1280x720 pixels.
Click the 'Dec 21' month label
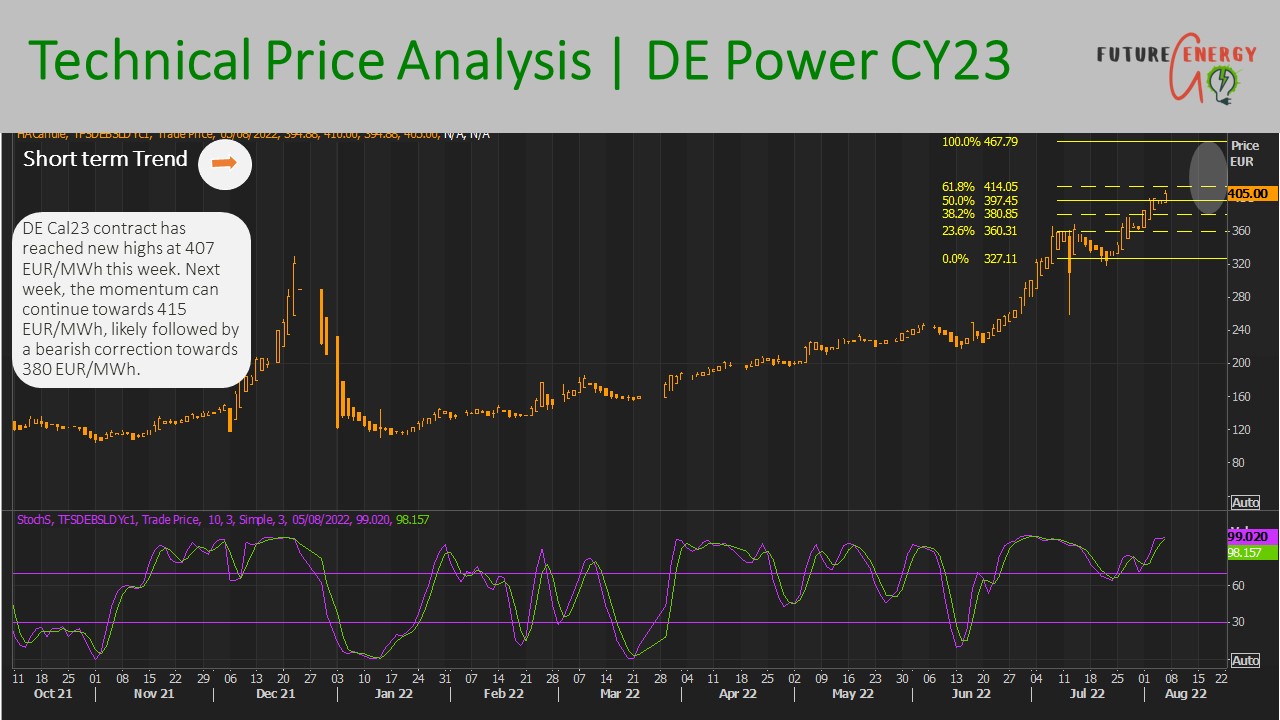pyautogui.click(x=275, y=693)
